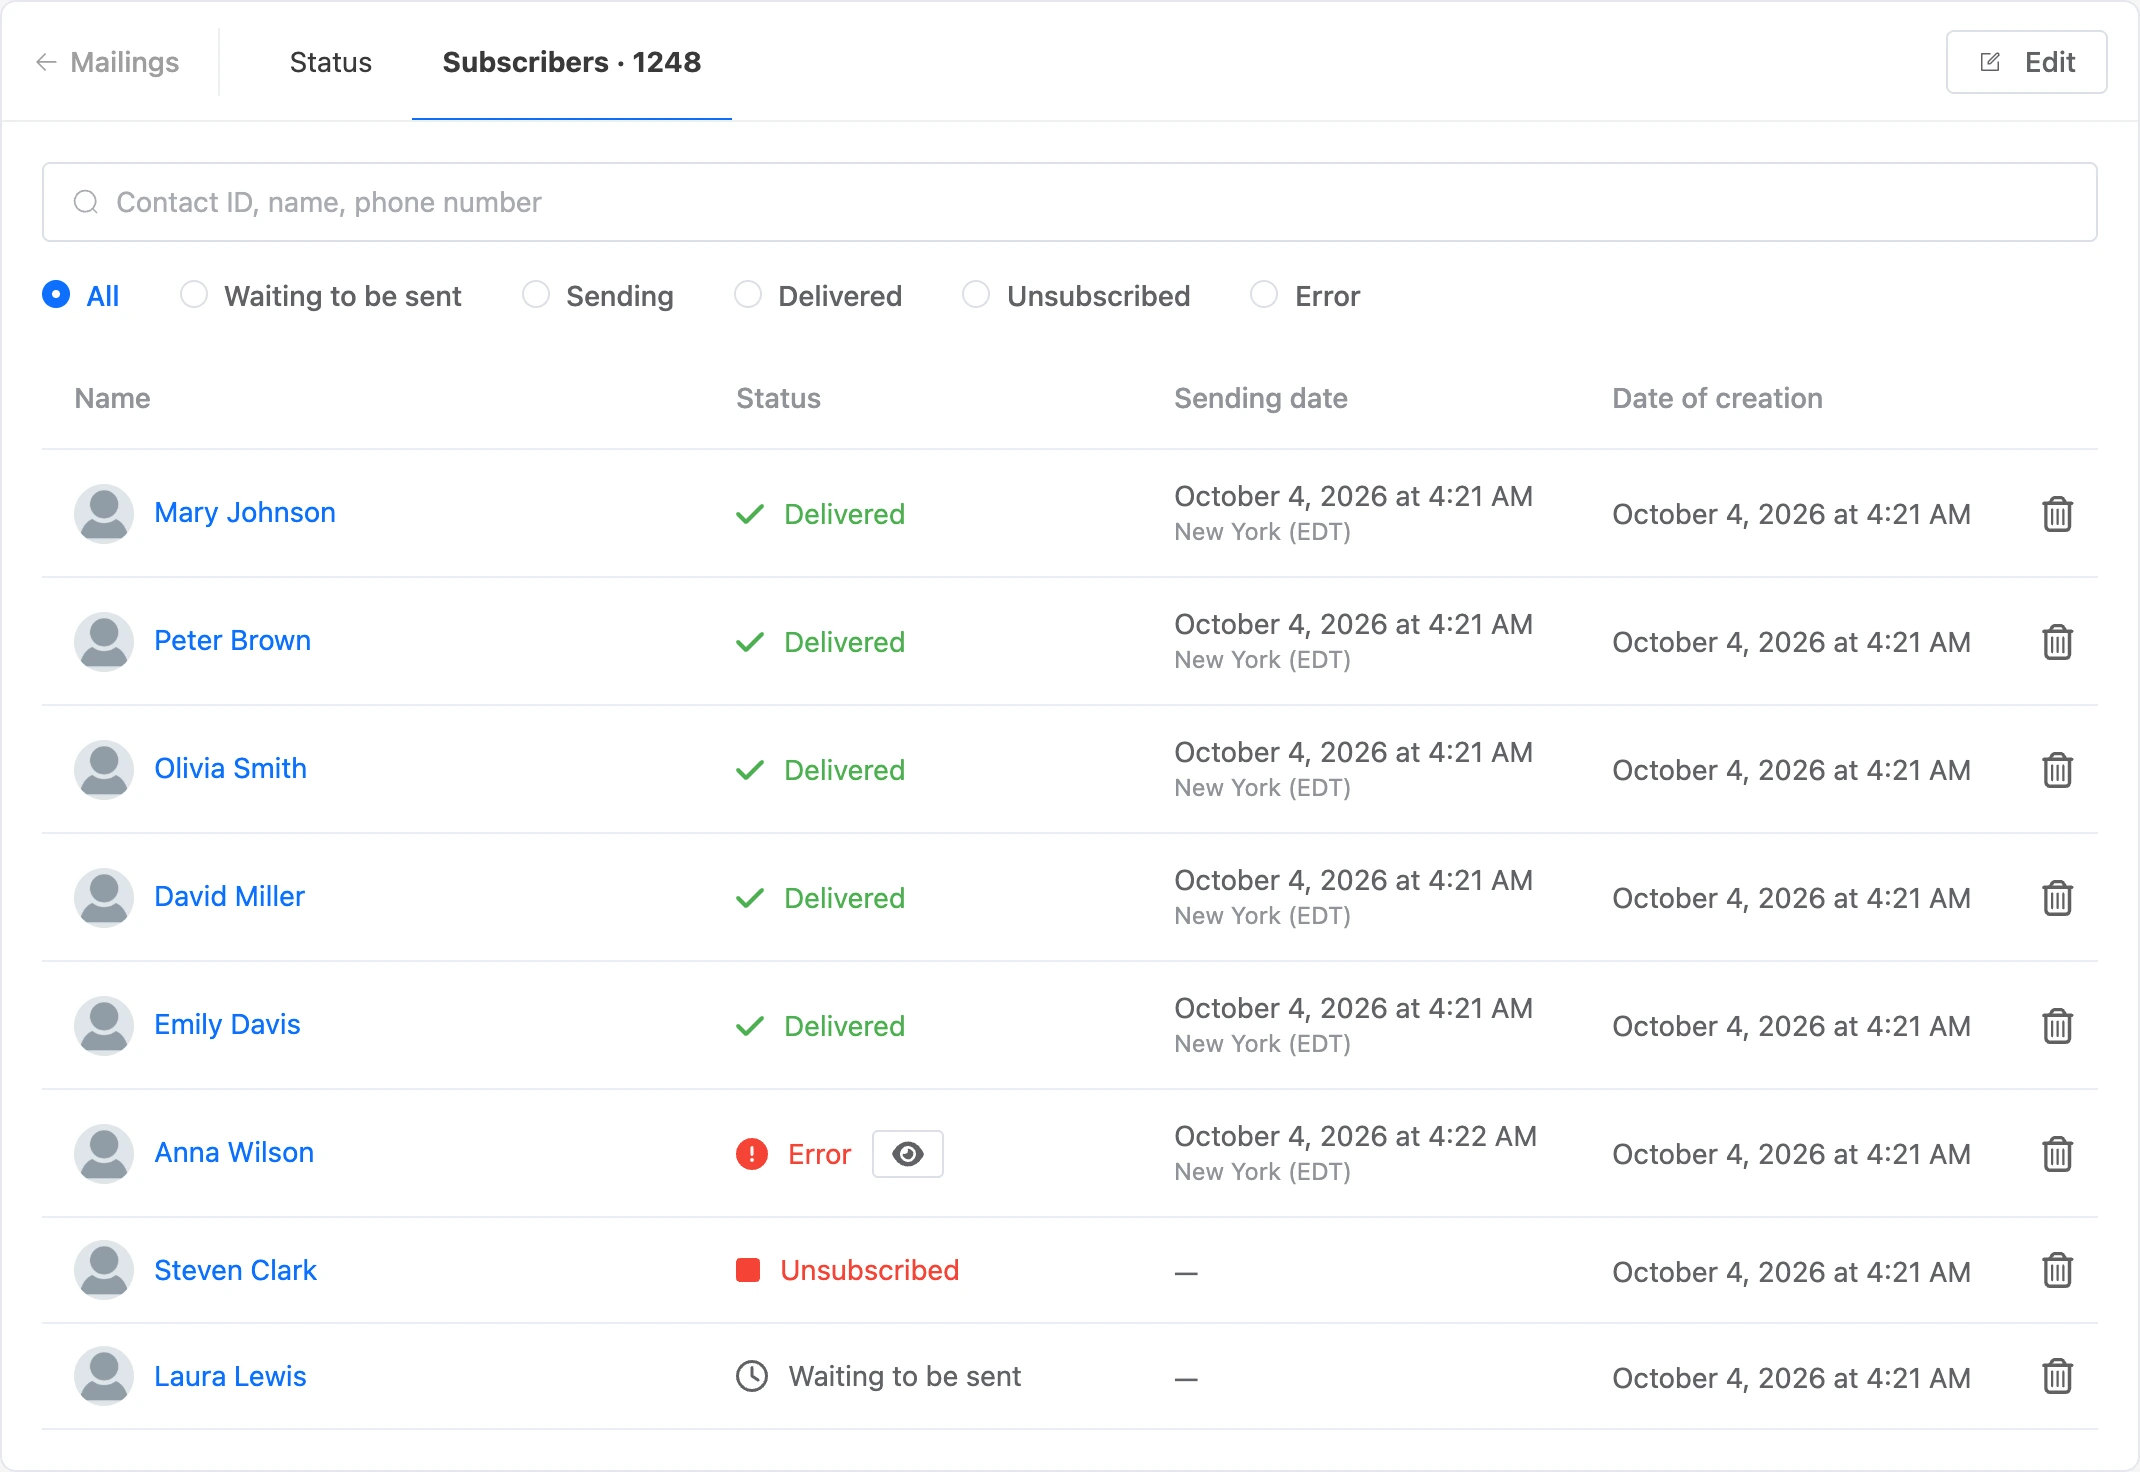Open Laura Lewis's contact link
The width and height of the screenshot is (2140, 1472).
pyautogui.click(x=231, y=1376)
